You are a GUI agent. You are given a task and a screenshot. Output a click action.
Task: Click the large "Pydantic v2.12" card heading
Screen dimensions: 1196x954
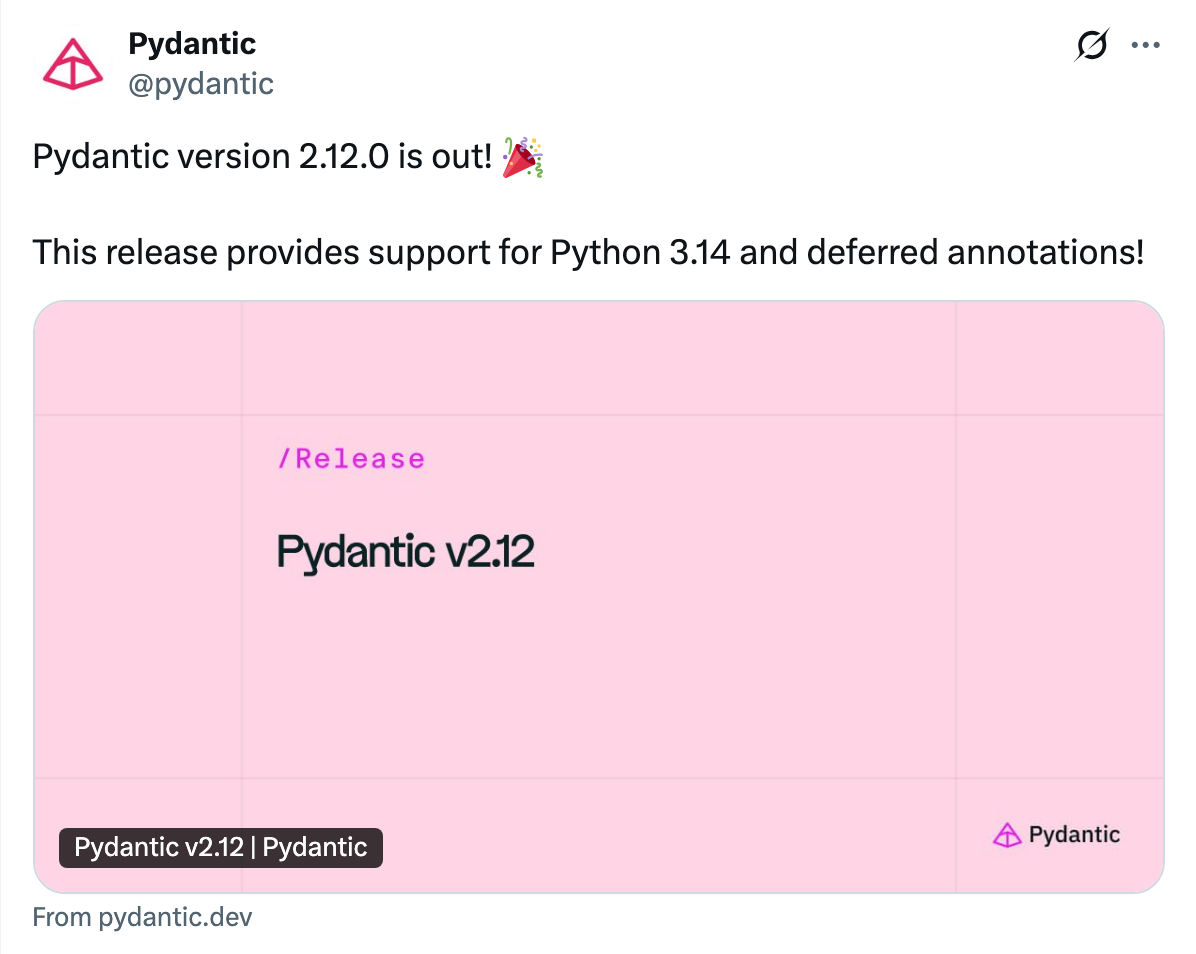[405, 552]
